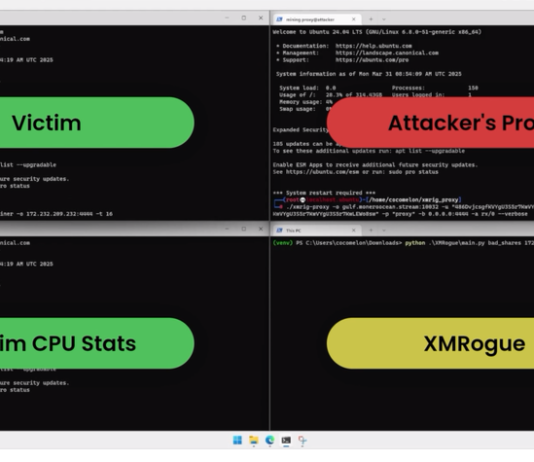Click the /home/cocomelon/xmrig_proxy prompt path
Viewport: 534px width, 462px height.
[x=415, y=200]
